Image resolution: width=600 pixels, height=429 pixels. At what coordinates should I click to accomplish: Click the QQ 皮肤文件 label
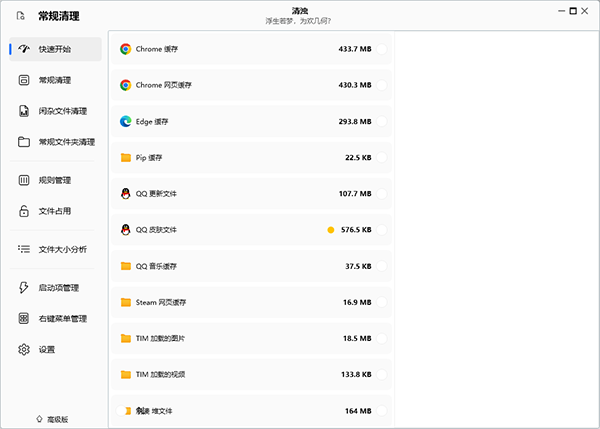tap(156, 230)
